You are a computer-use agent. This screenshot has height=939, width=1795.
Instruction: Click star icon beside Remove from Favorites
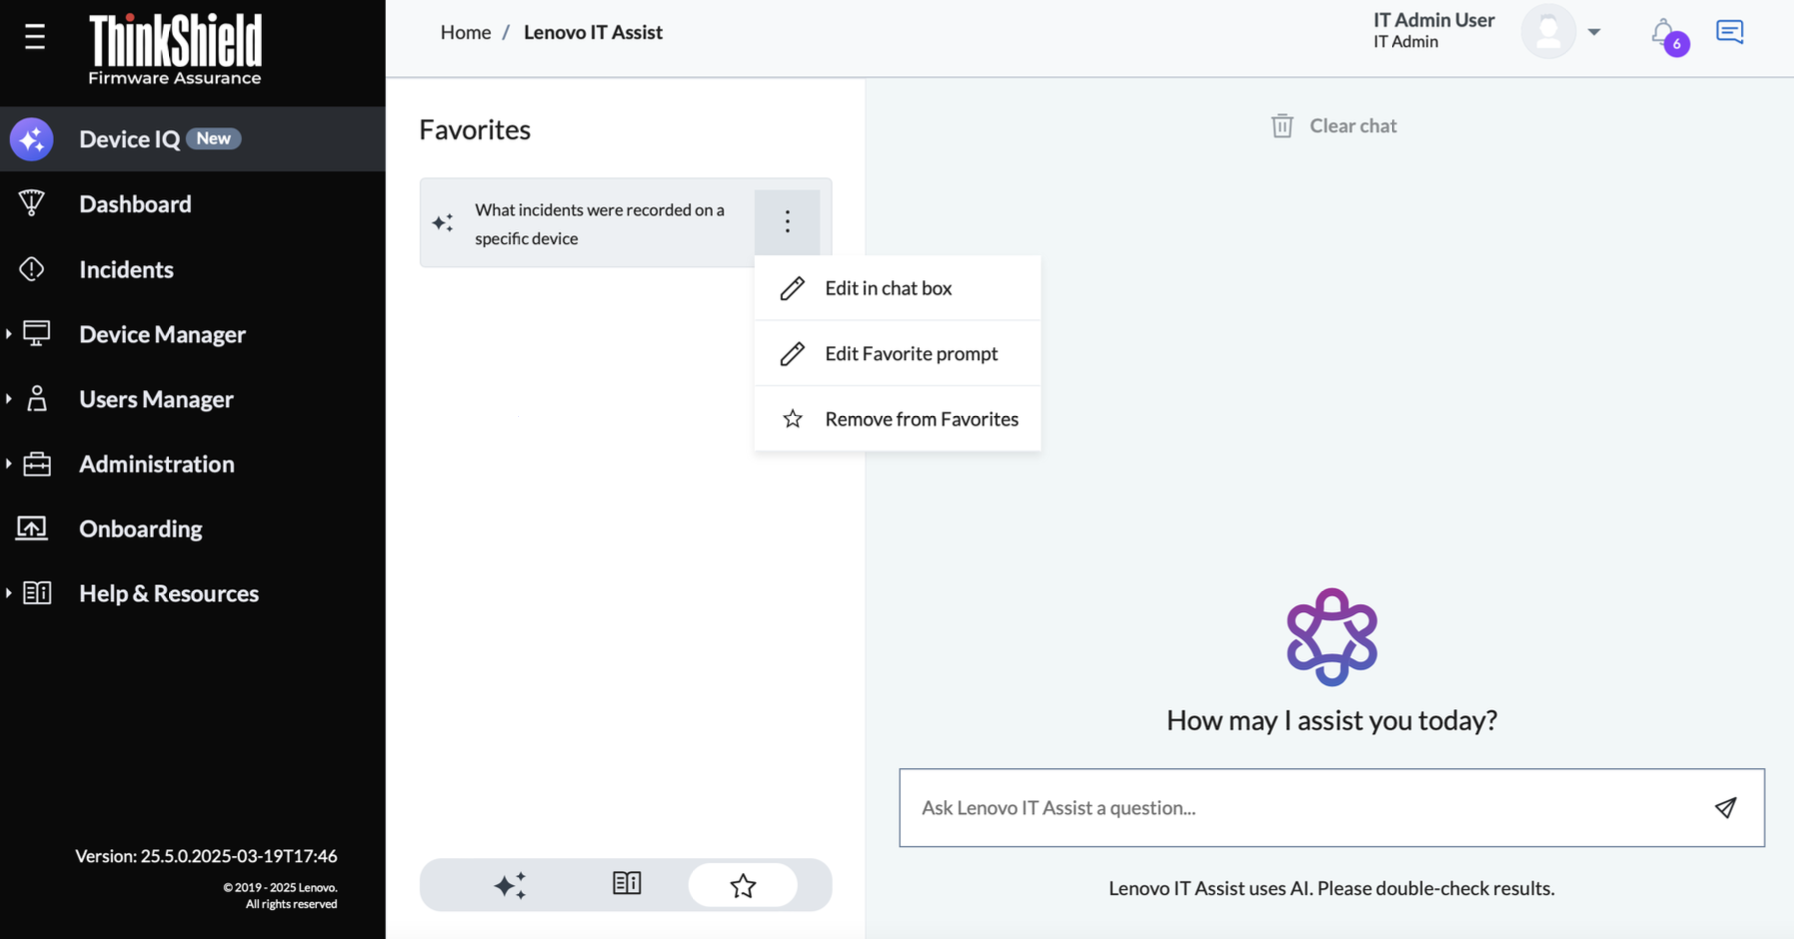click(792, 419)
